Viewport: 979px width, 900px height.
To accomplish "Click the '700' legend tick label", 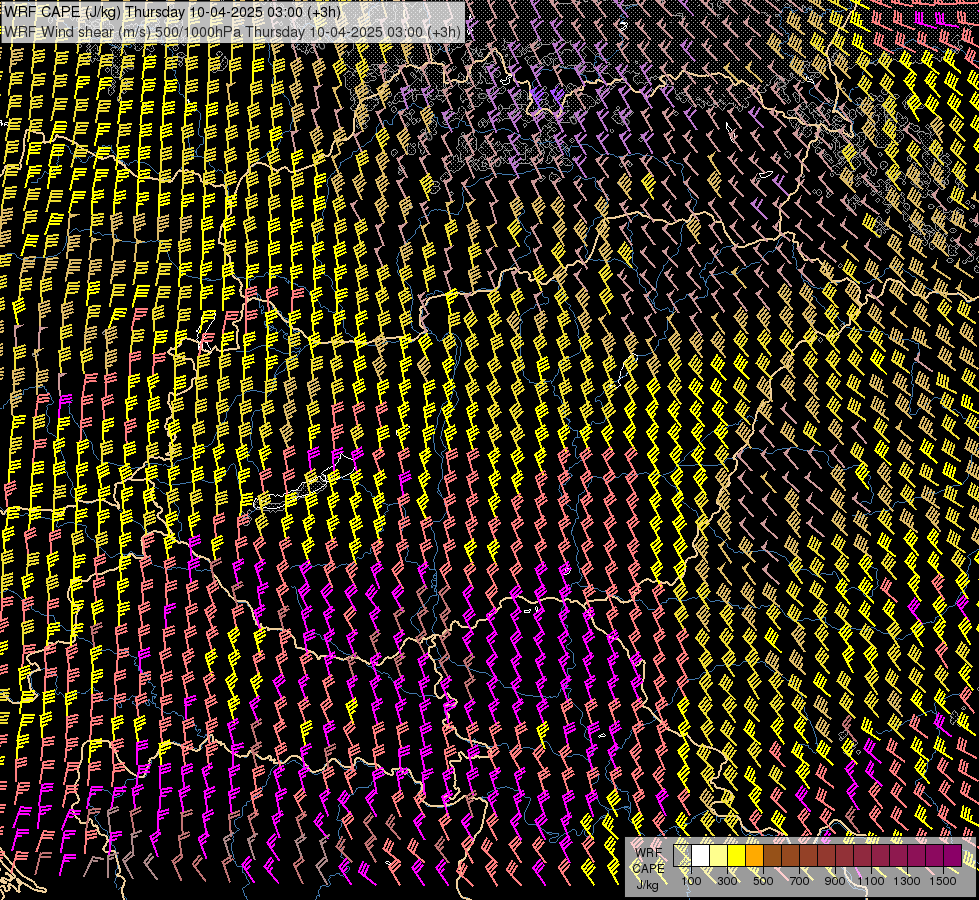I will [799, 881].
